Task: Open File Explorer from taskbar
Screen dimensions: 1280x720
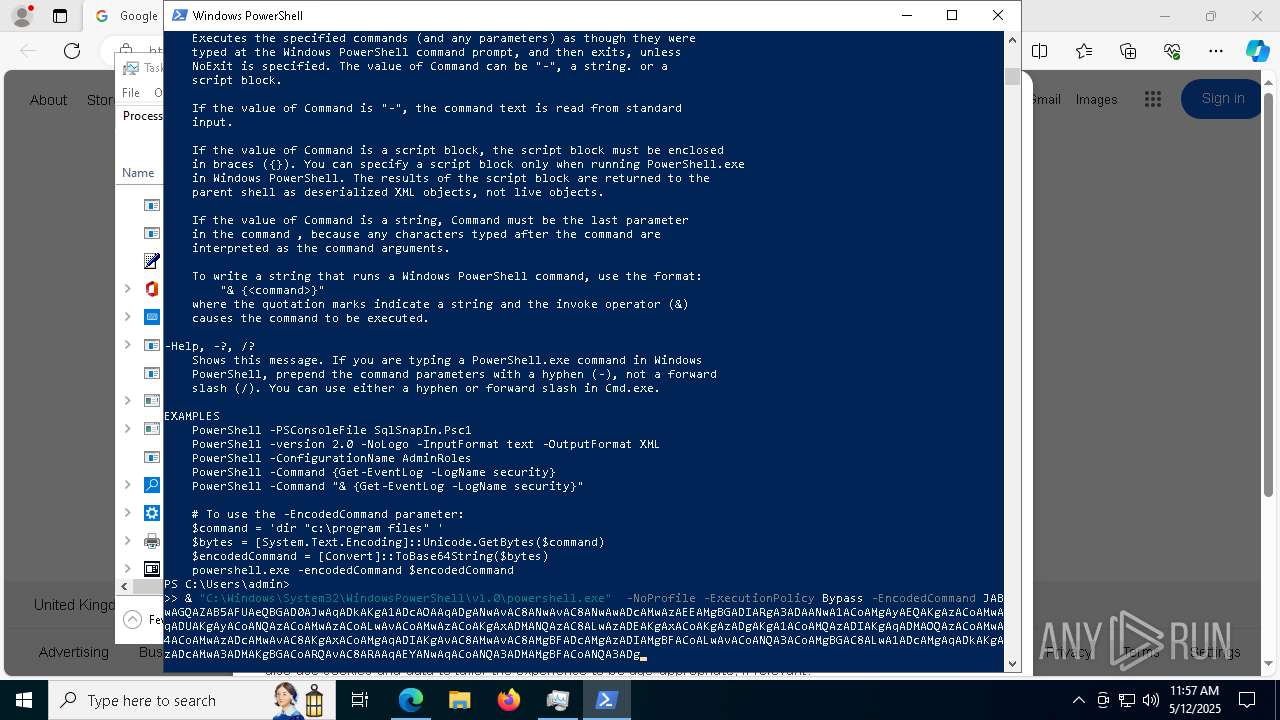Action: click(460, 700)
